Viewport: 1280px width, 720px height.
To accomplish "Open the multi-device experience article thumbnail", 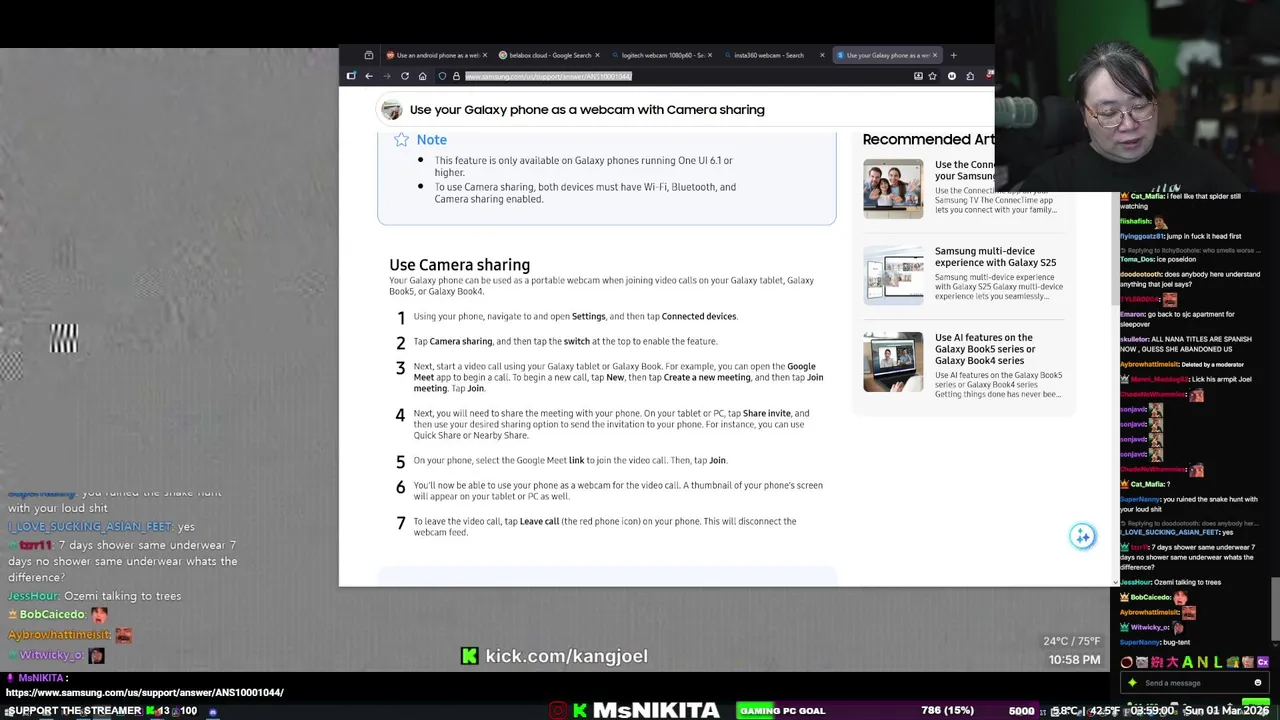I will click(893, 275).
